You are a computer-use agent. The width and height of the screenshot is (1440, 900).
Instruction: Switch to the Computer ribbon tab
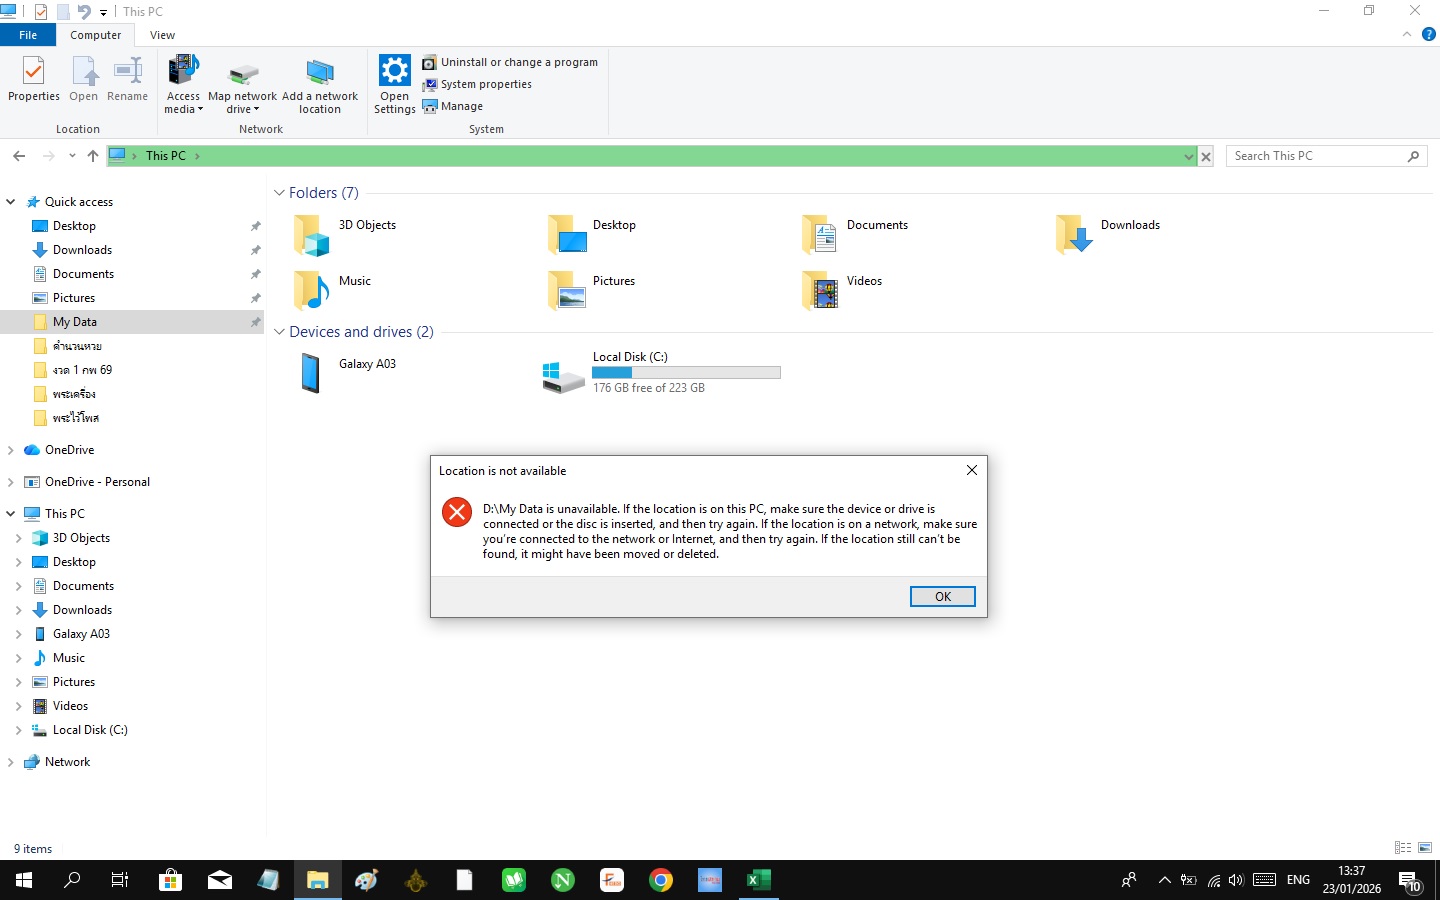pos(96,35)
